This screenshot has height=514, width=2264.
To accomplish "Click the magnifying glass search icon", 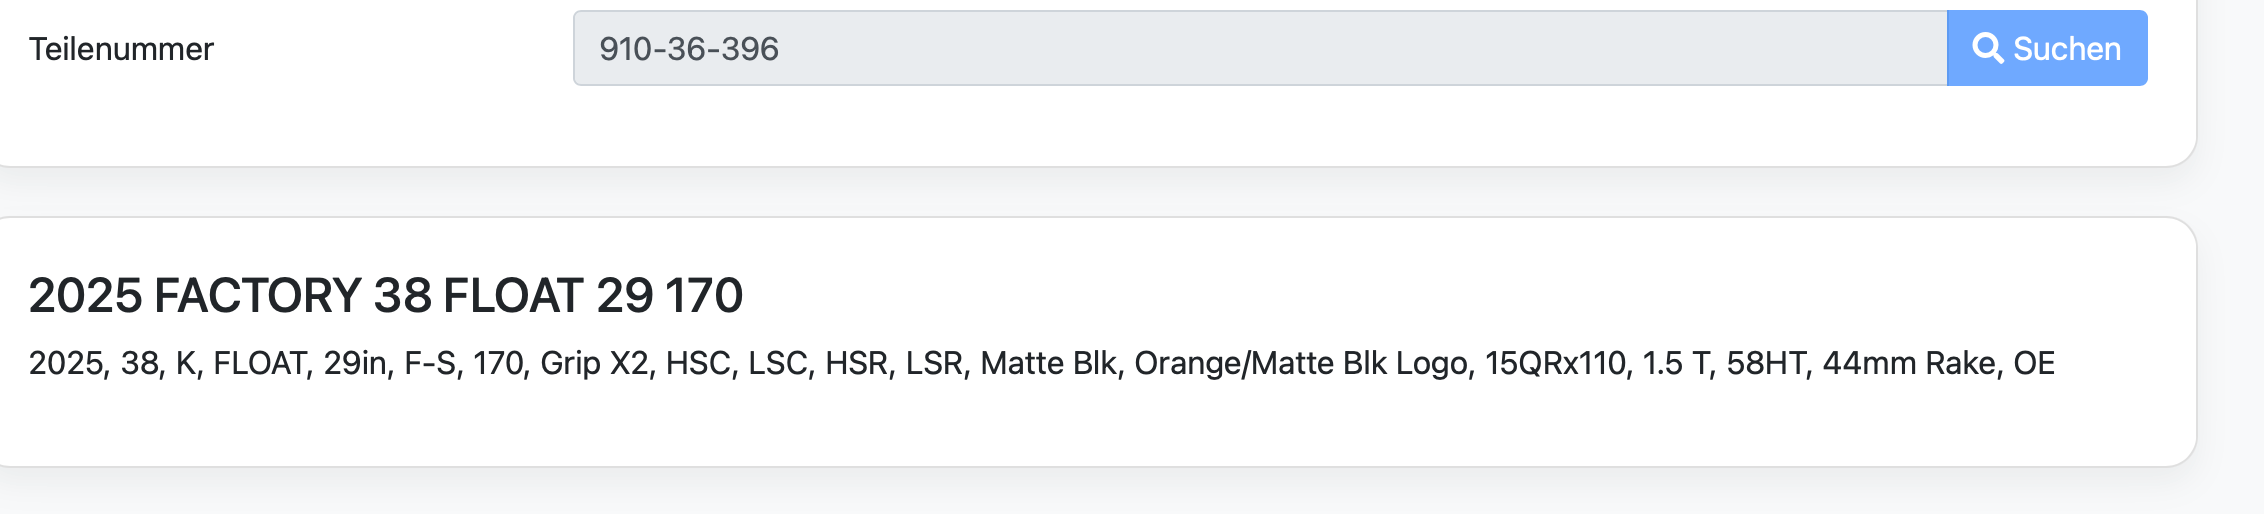I will 1987,48.
